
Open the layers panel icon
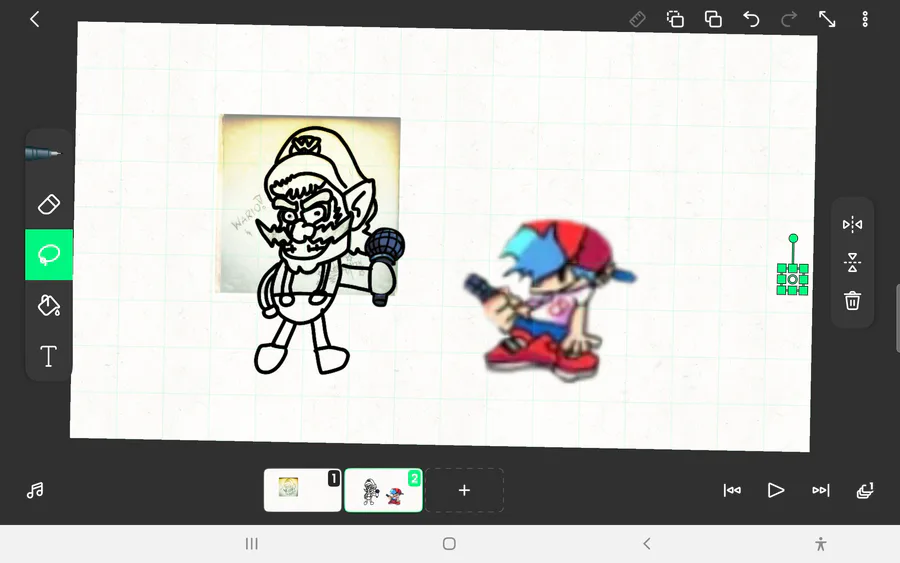865,490
